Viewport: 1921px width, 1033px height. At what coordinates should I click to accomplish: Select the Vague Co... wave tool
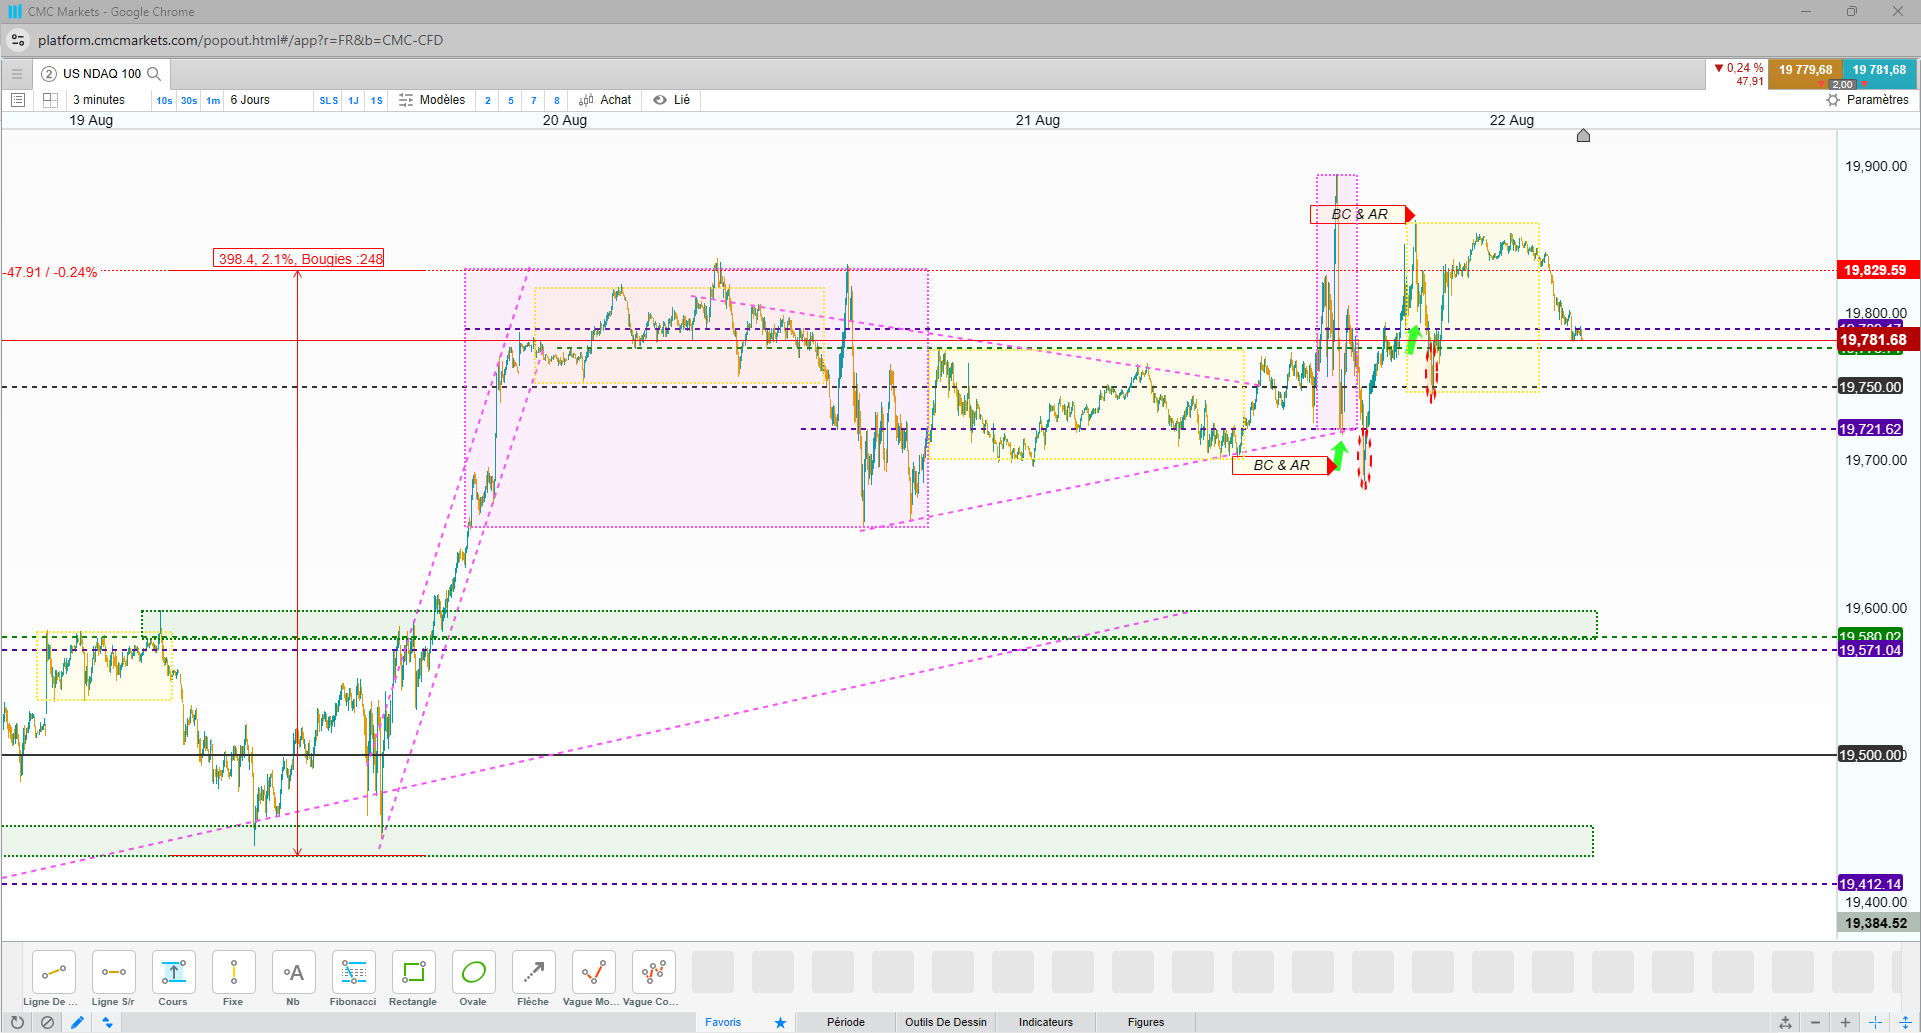click(654, 972)
